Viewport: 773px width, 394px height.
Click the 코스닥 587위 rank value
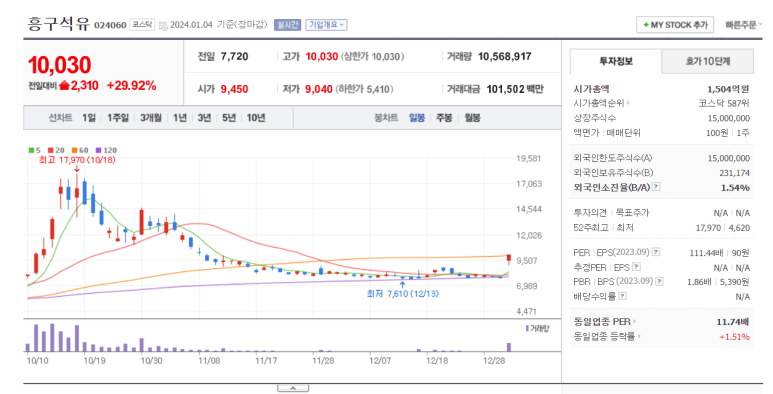pos(724,103)
